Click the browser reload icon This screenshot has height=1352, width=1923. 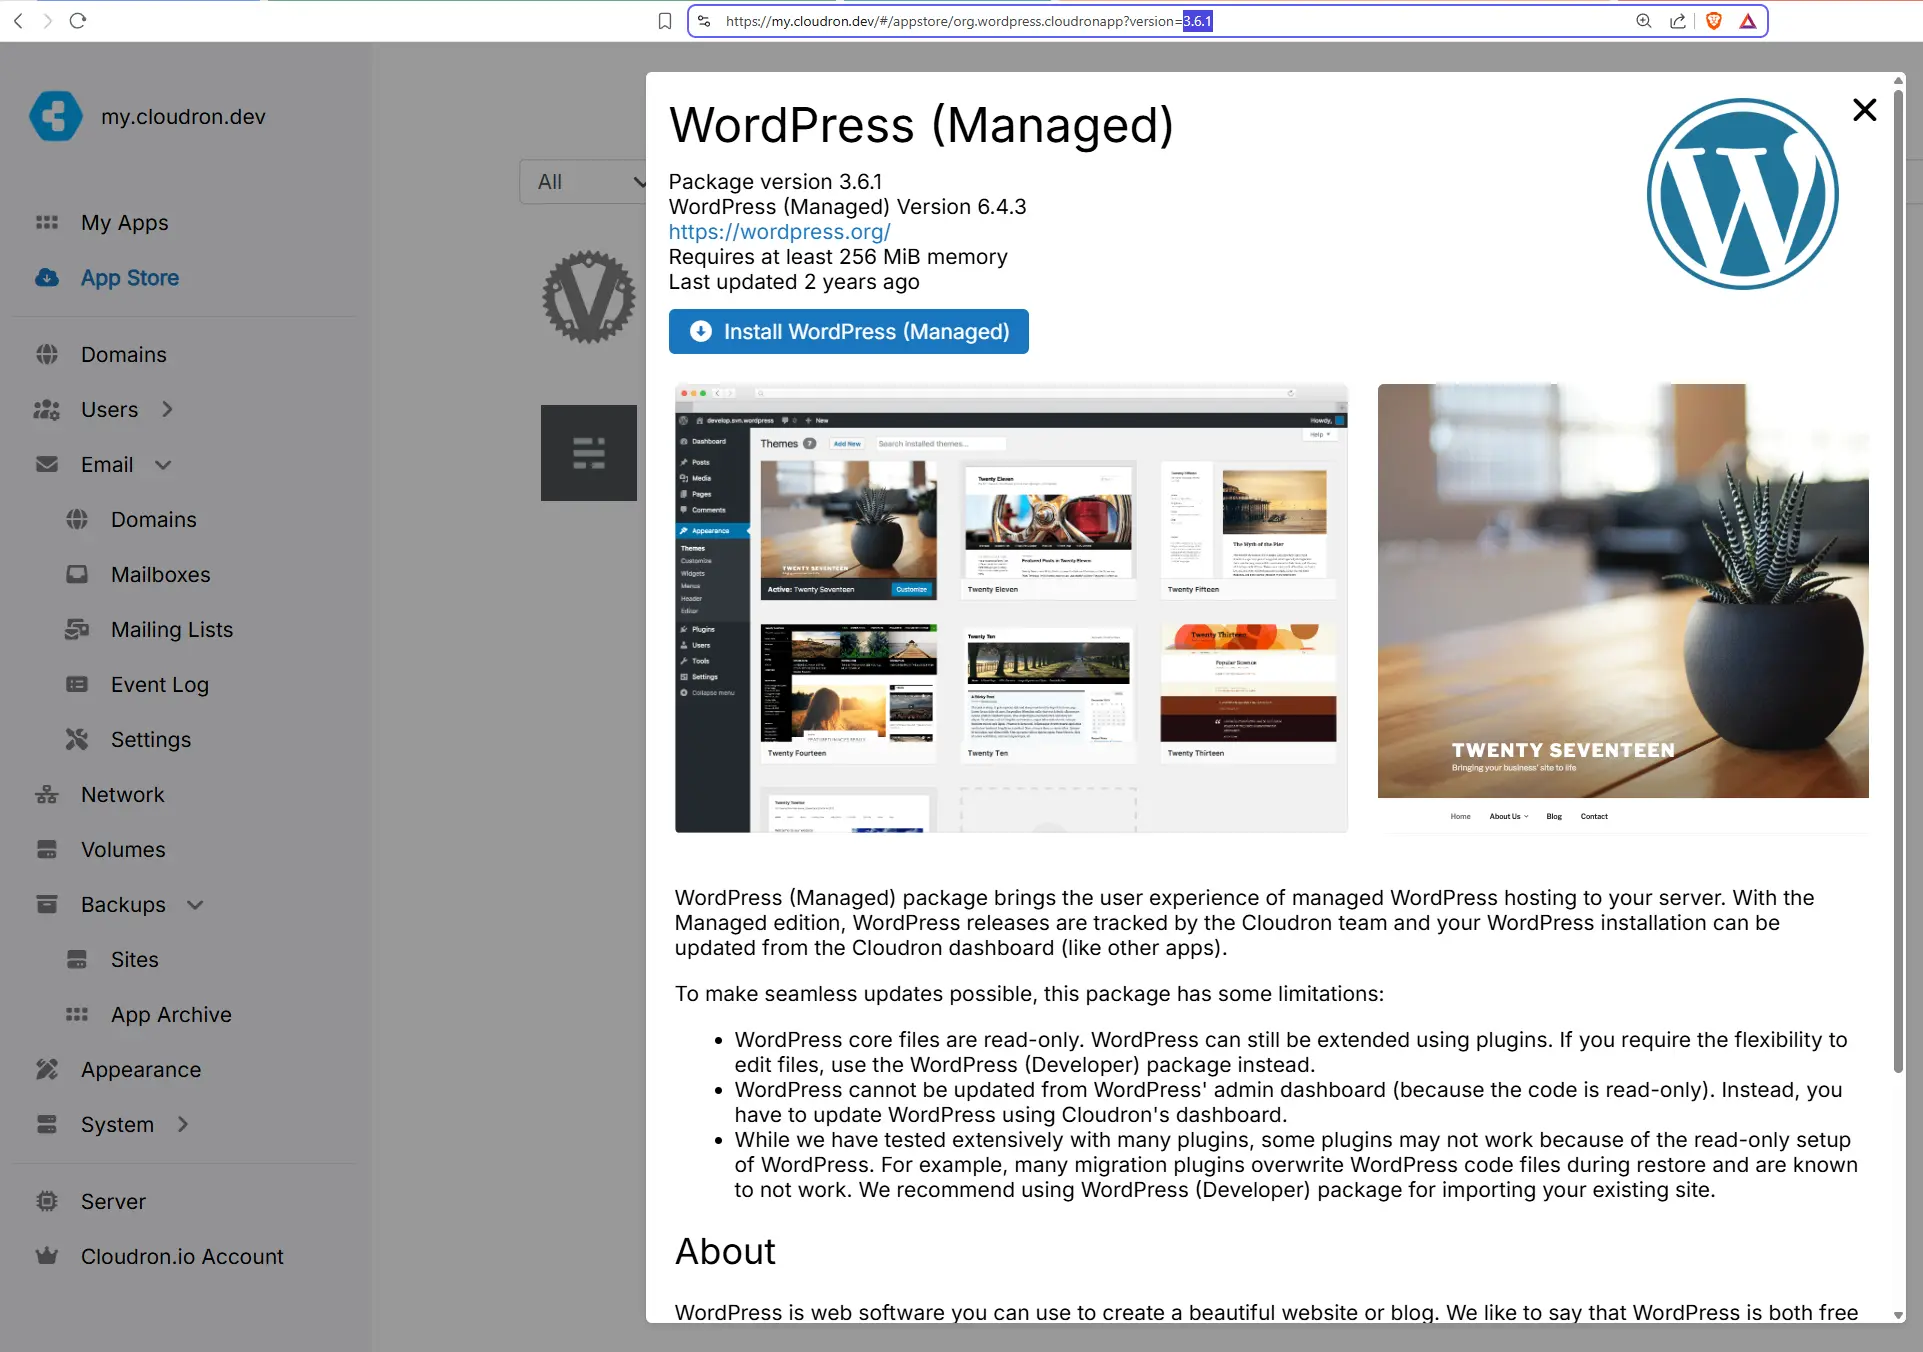click(78, 21)
